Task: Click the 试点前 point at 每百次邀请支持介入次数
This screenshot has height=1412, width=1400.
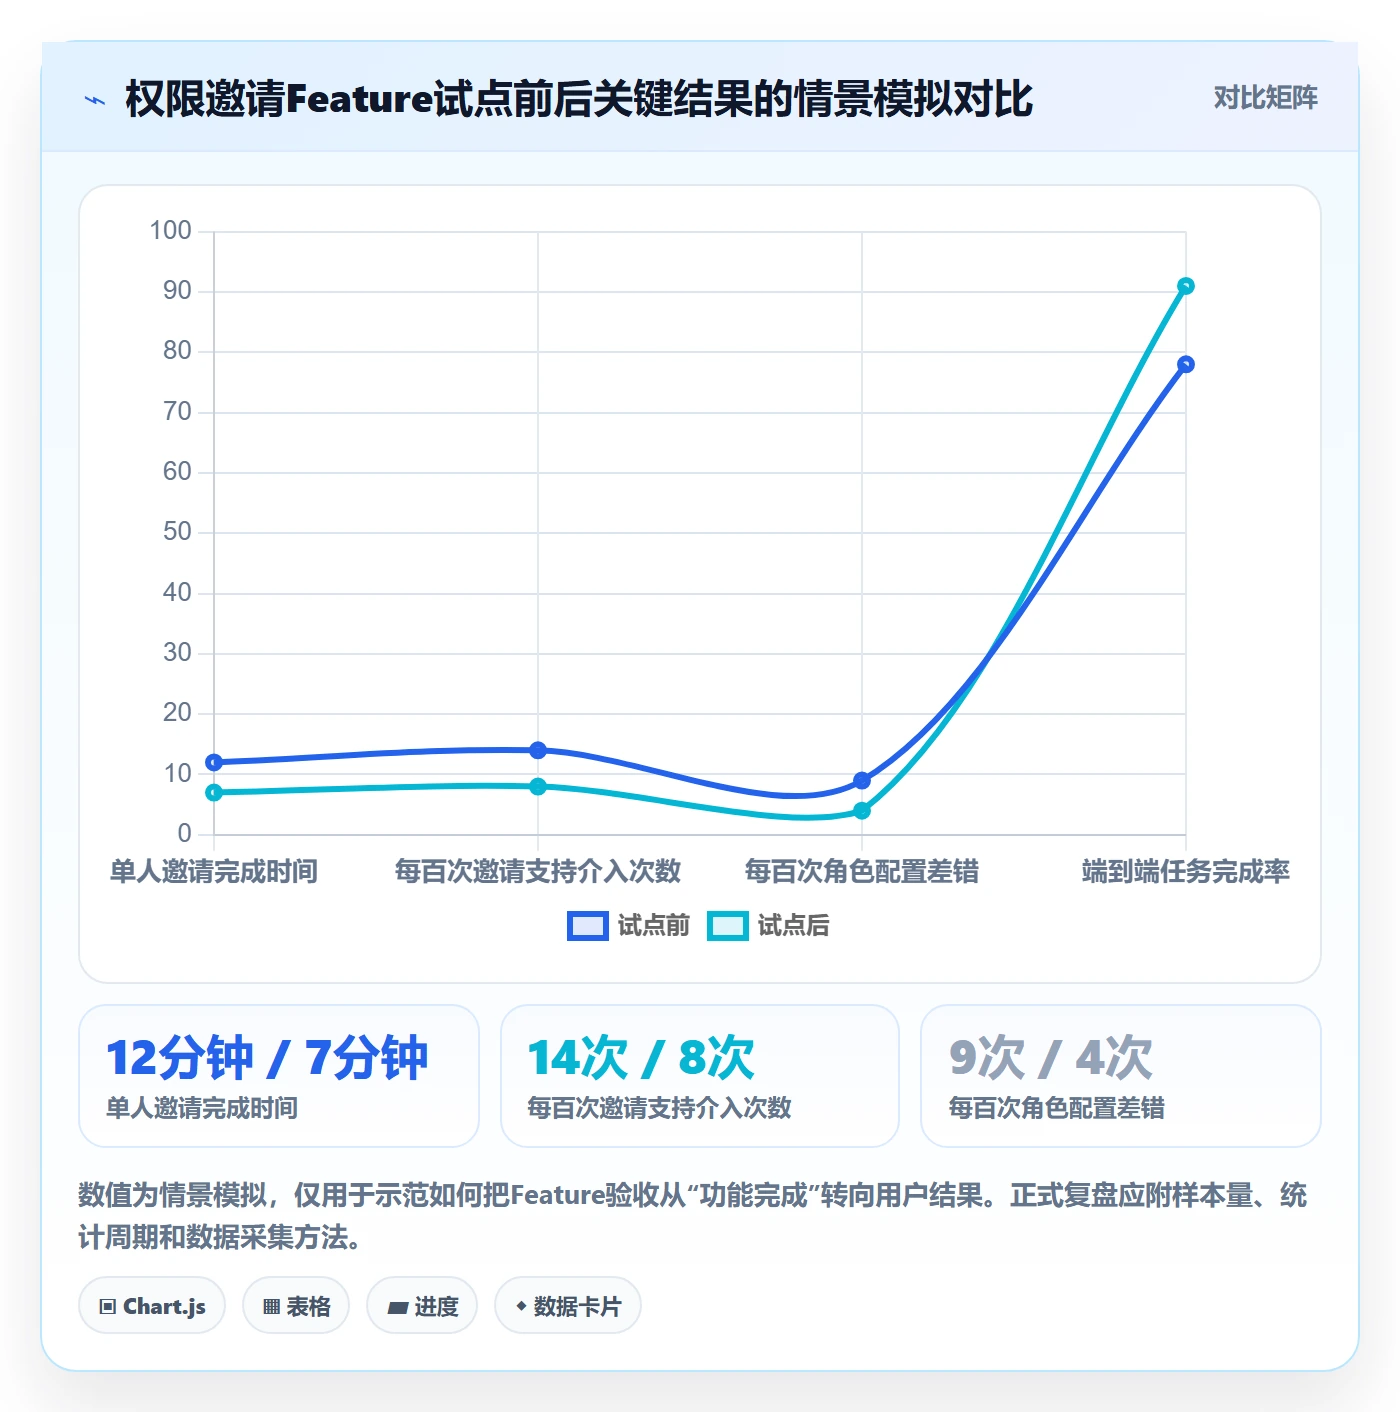Action: click(x=538, y=750)
